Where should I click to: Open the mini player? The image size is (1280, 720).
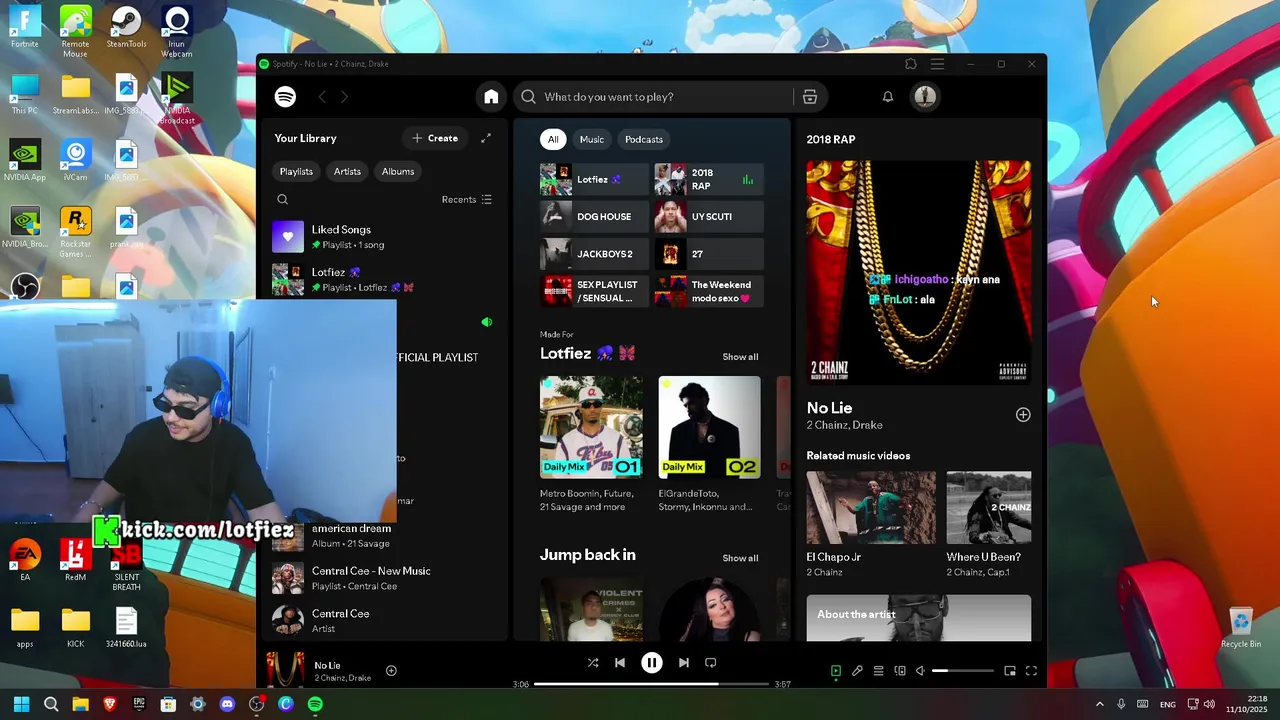point(1010,671)
